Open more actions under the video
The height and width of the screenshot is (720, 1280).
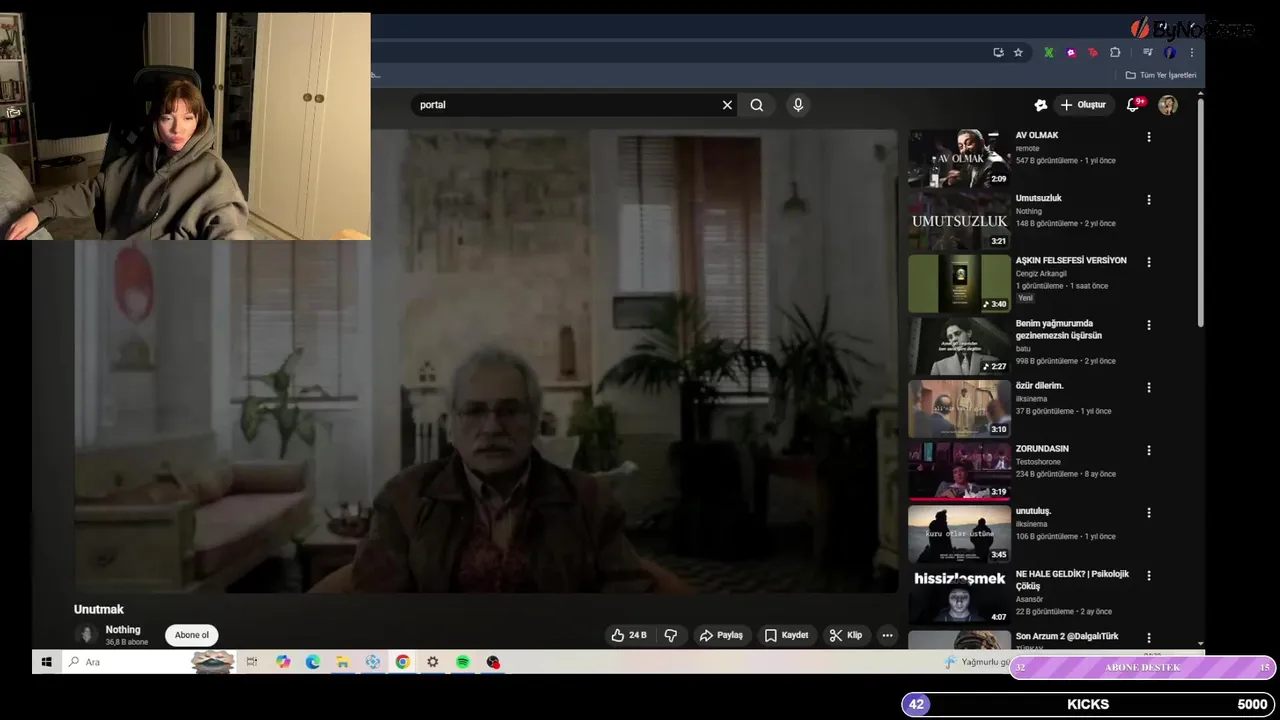[887, 635]
